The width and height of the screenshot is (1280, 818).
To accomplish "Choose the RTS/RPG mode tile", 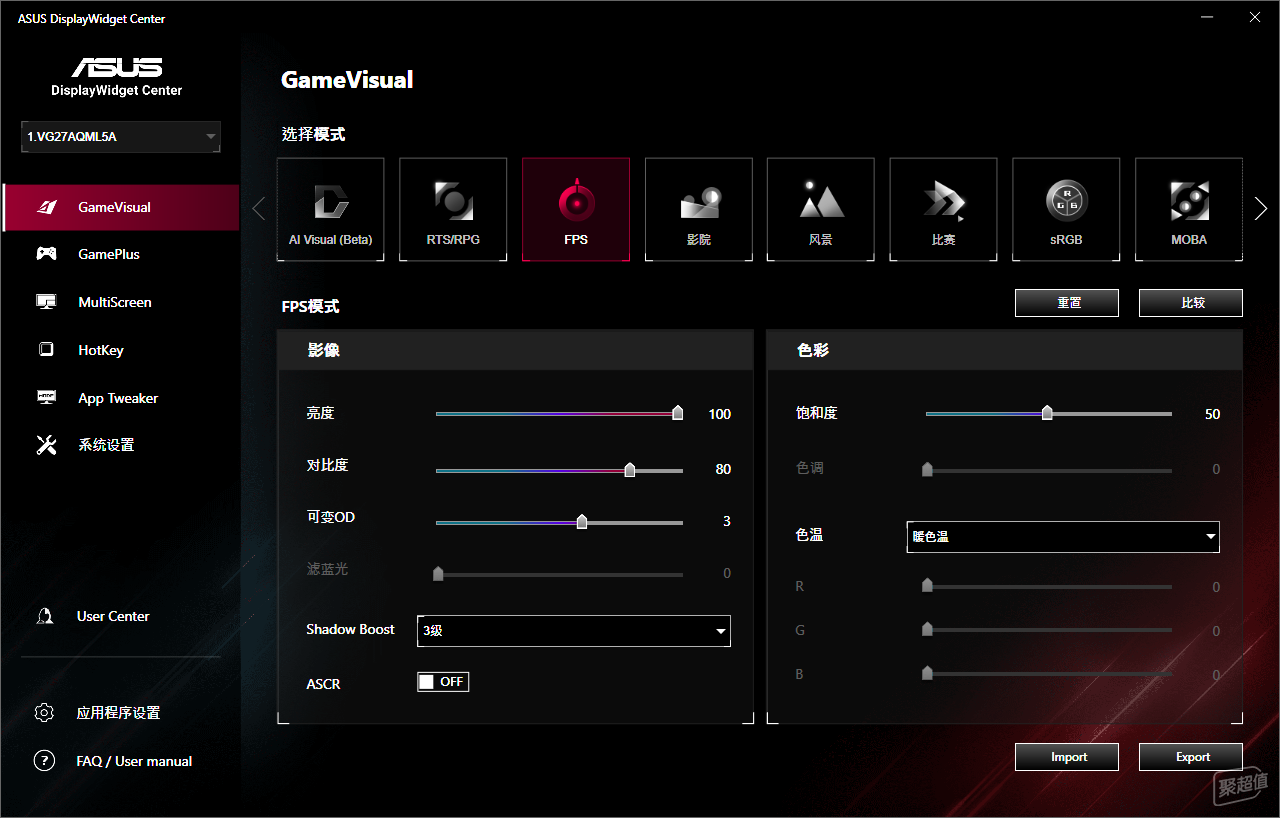I will (453, 209).
